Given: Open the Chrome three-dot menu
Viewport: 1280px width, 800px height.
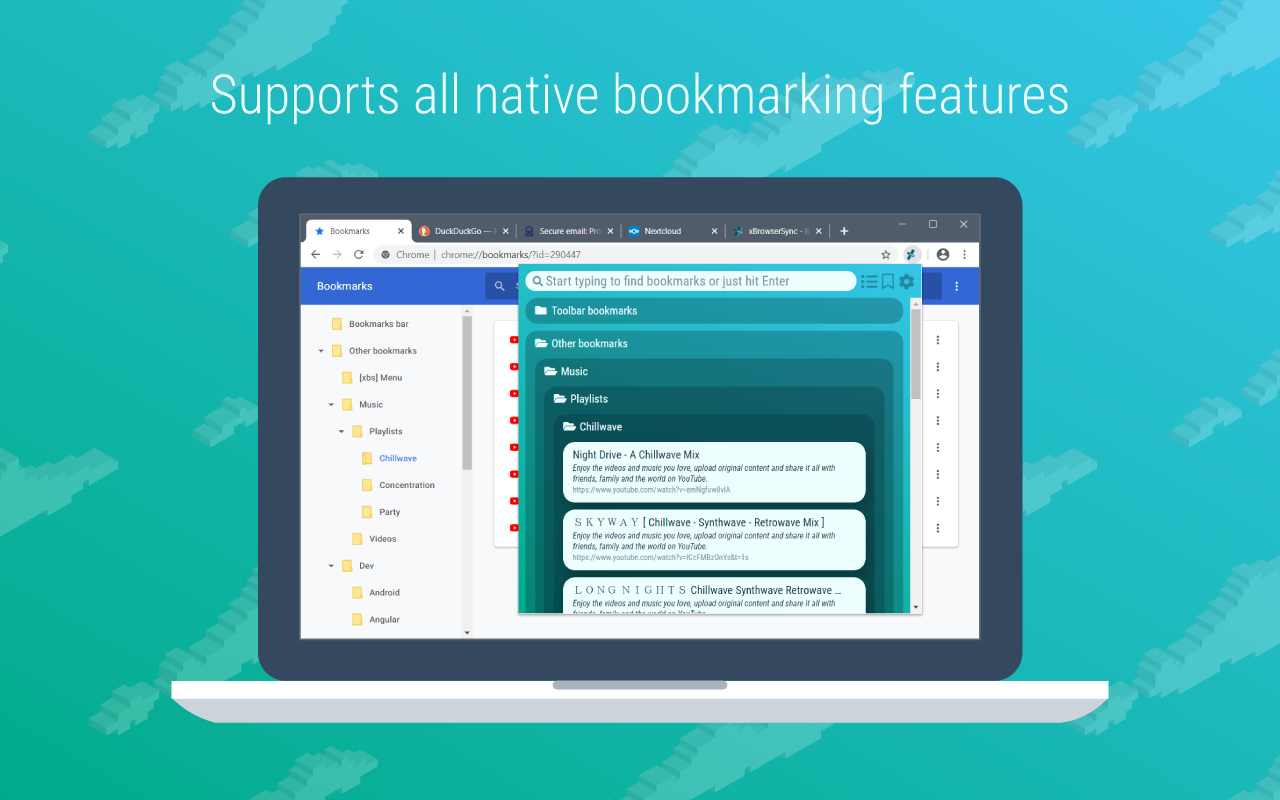Looking at the screenshot, I should pos(964,255).
